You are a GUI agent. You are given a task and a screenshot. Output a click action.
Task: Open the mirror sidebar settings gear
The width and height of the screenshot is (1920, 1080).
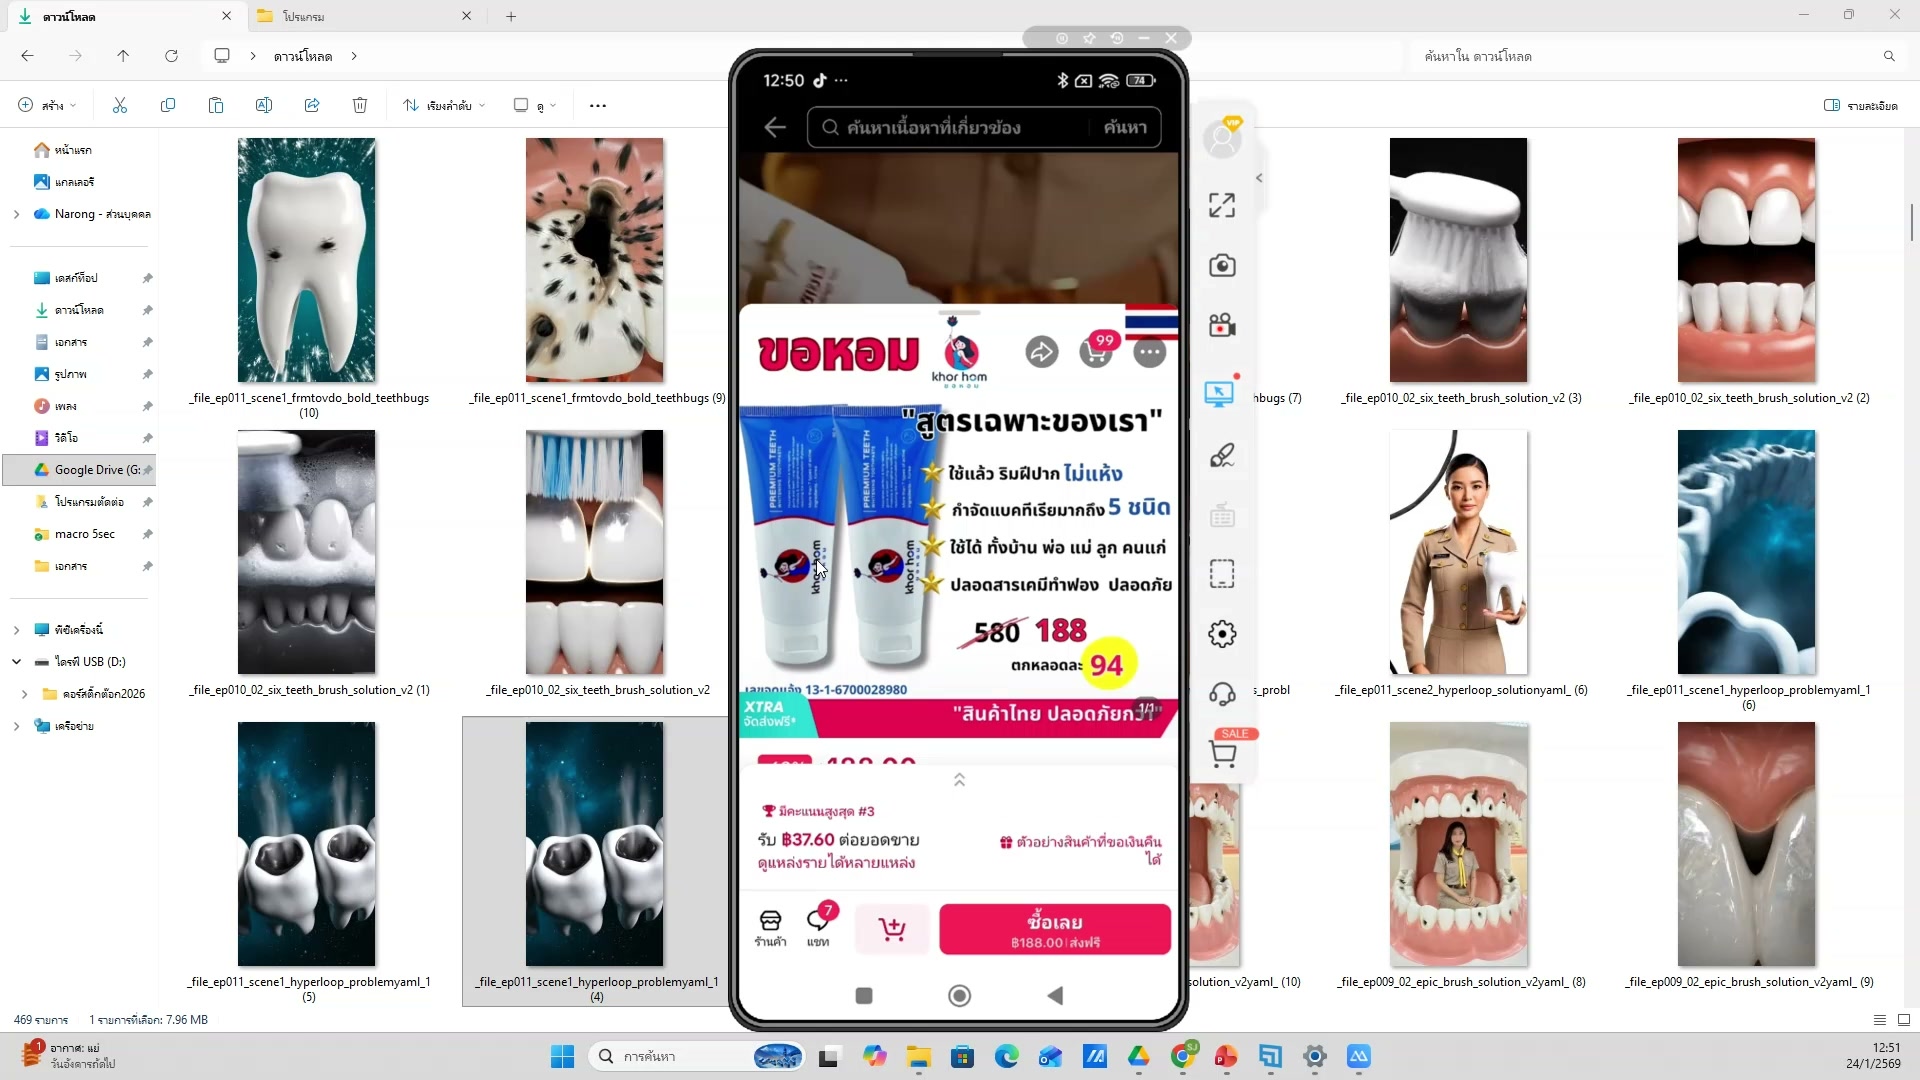pyautogui.click(x=1222, y=633)
